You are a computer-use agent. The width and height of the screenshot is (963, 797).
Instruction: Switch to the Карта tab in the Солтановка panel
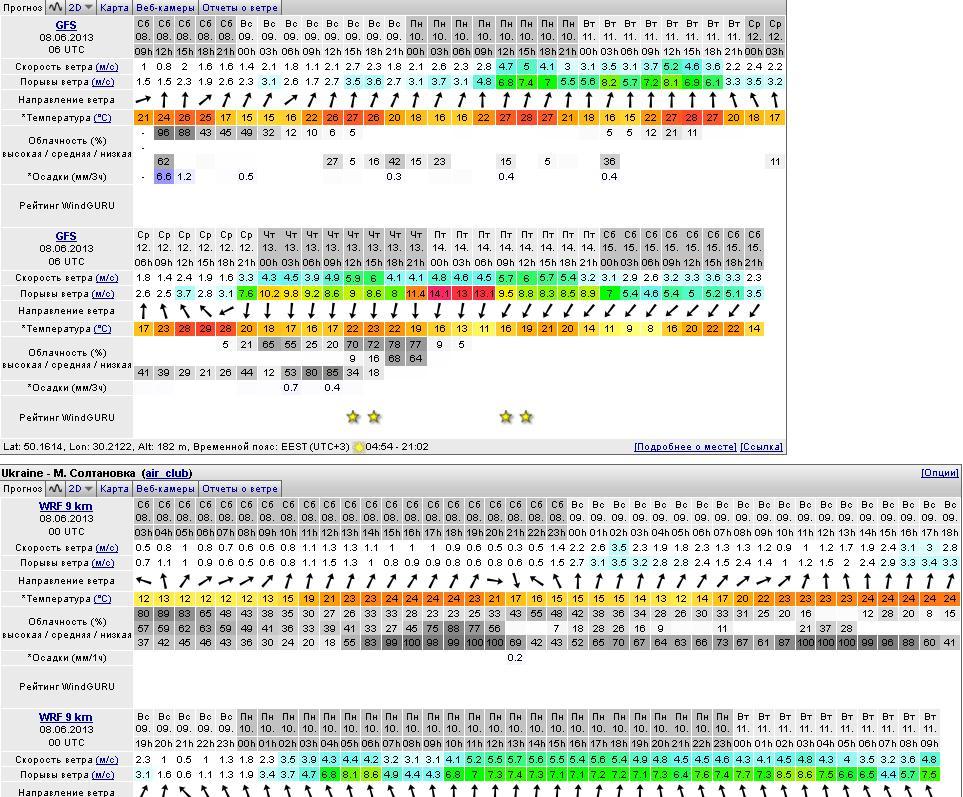(x=114, y=489)
